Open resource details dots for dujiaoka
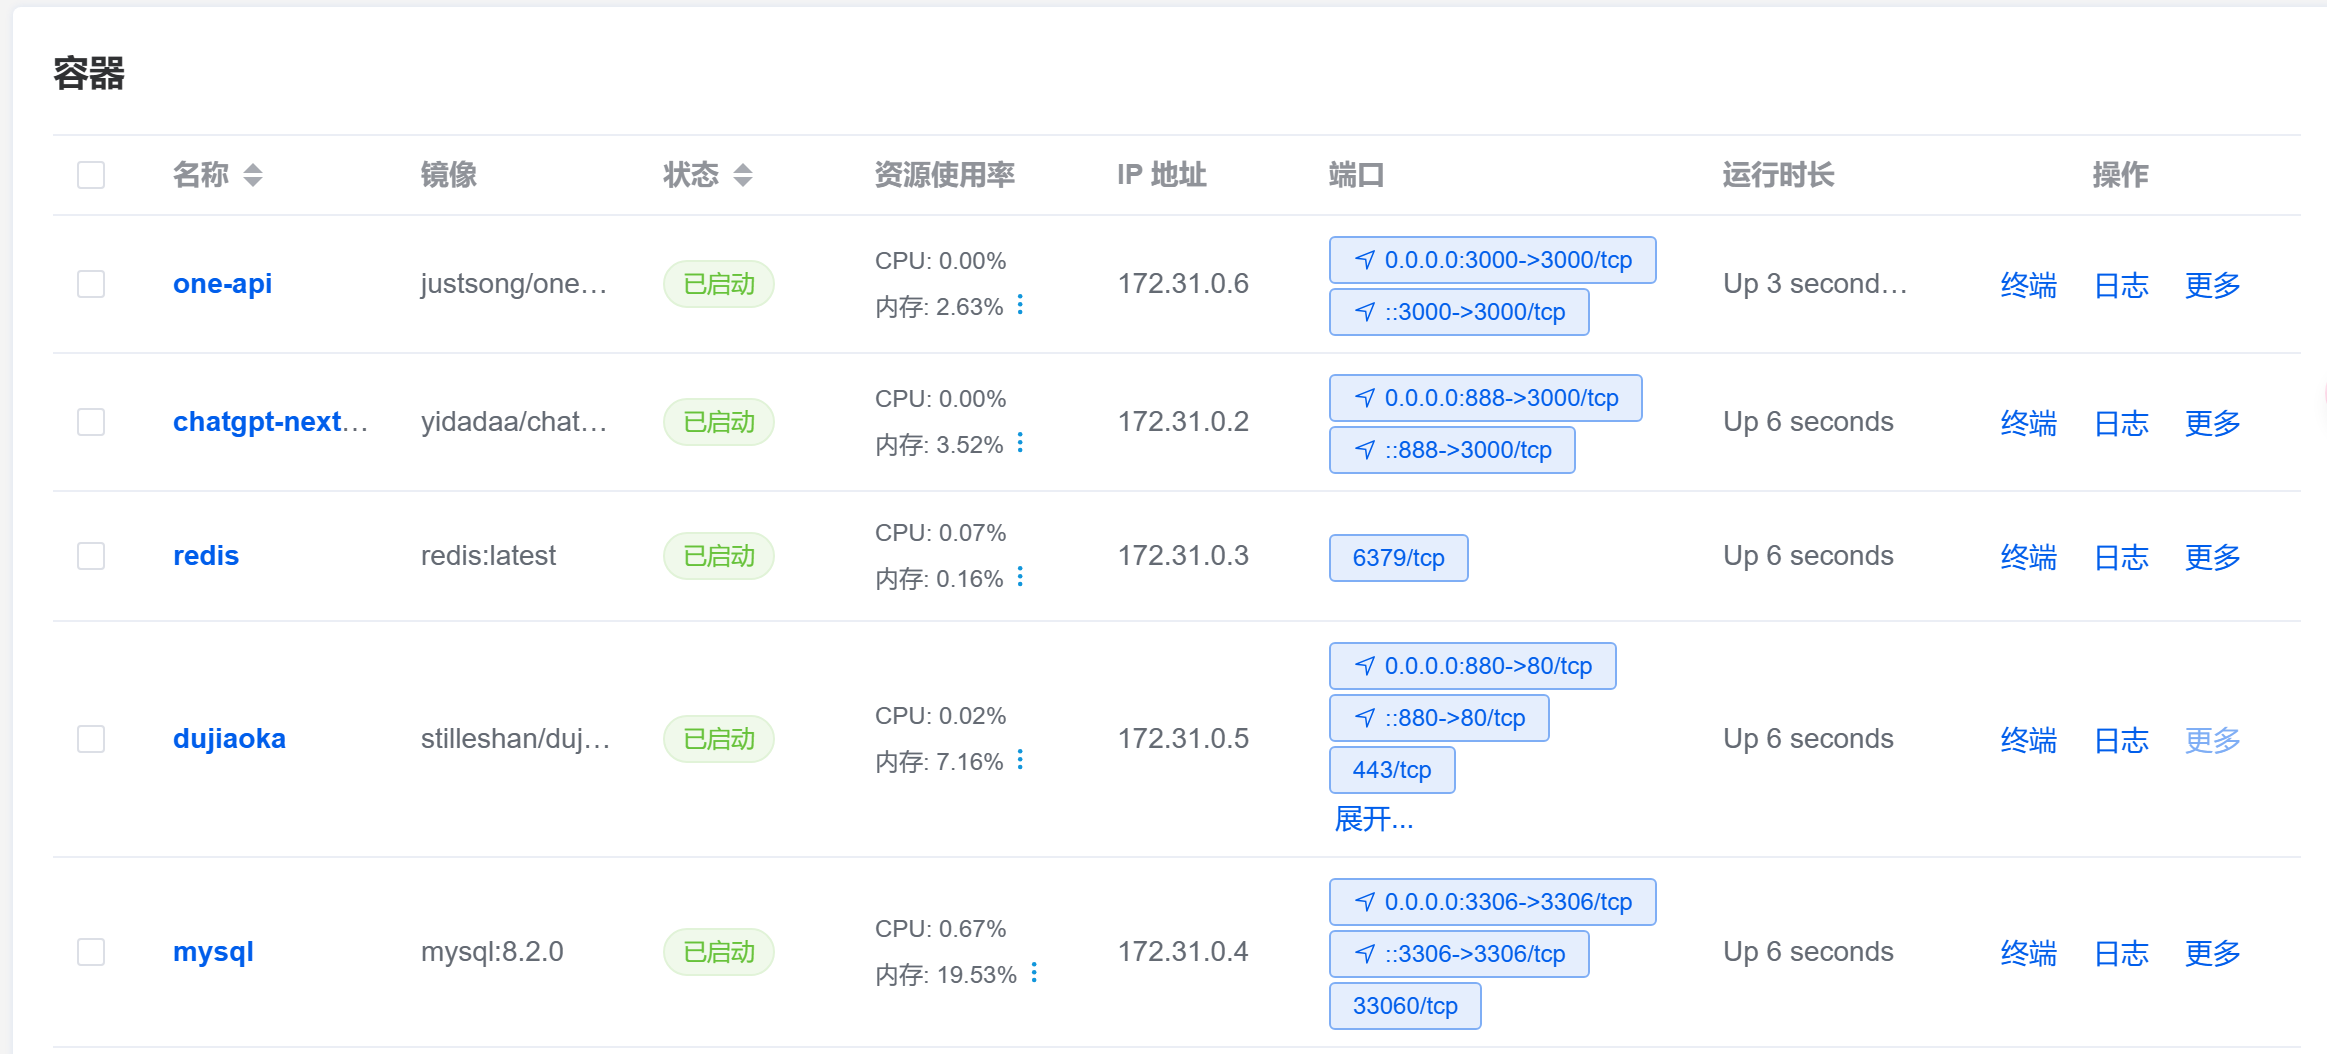The image size is (2327, 1054). [1020, 760]
